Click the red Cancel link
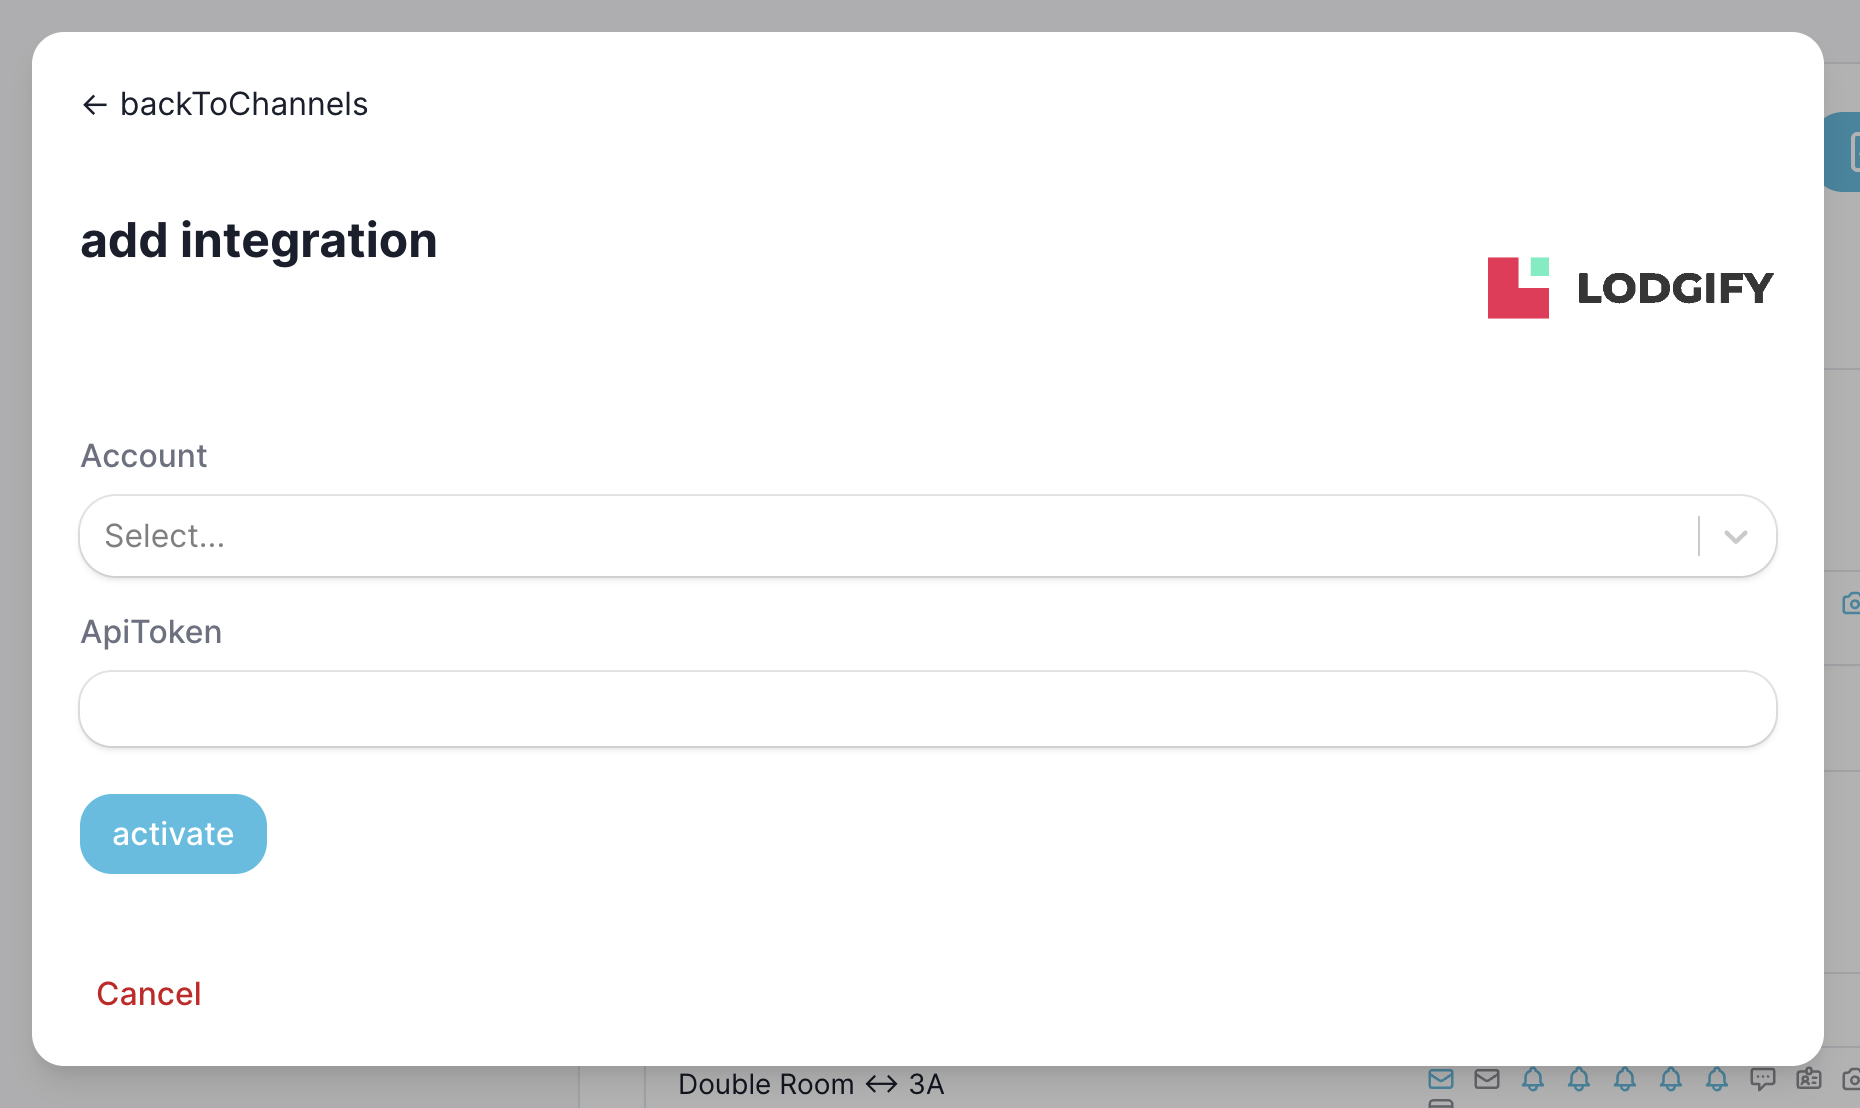This screenshot has height=1108, width=1860. tap(148, 993)
